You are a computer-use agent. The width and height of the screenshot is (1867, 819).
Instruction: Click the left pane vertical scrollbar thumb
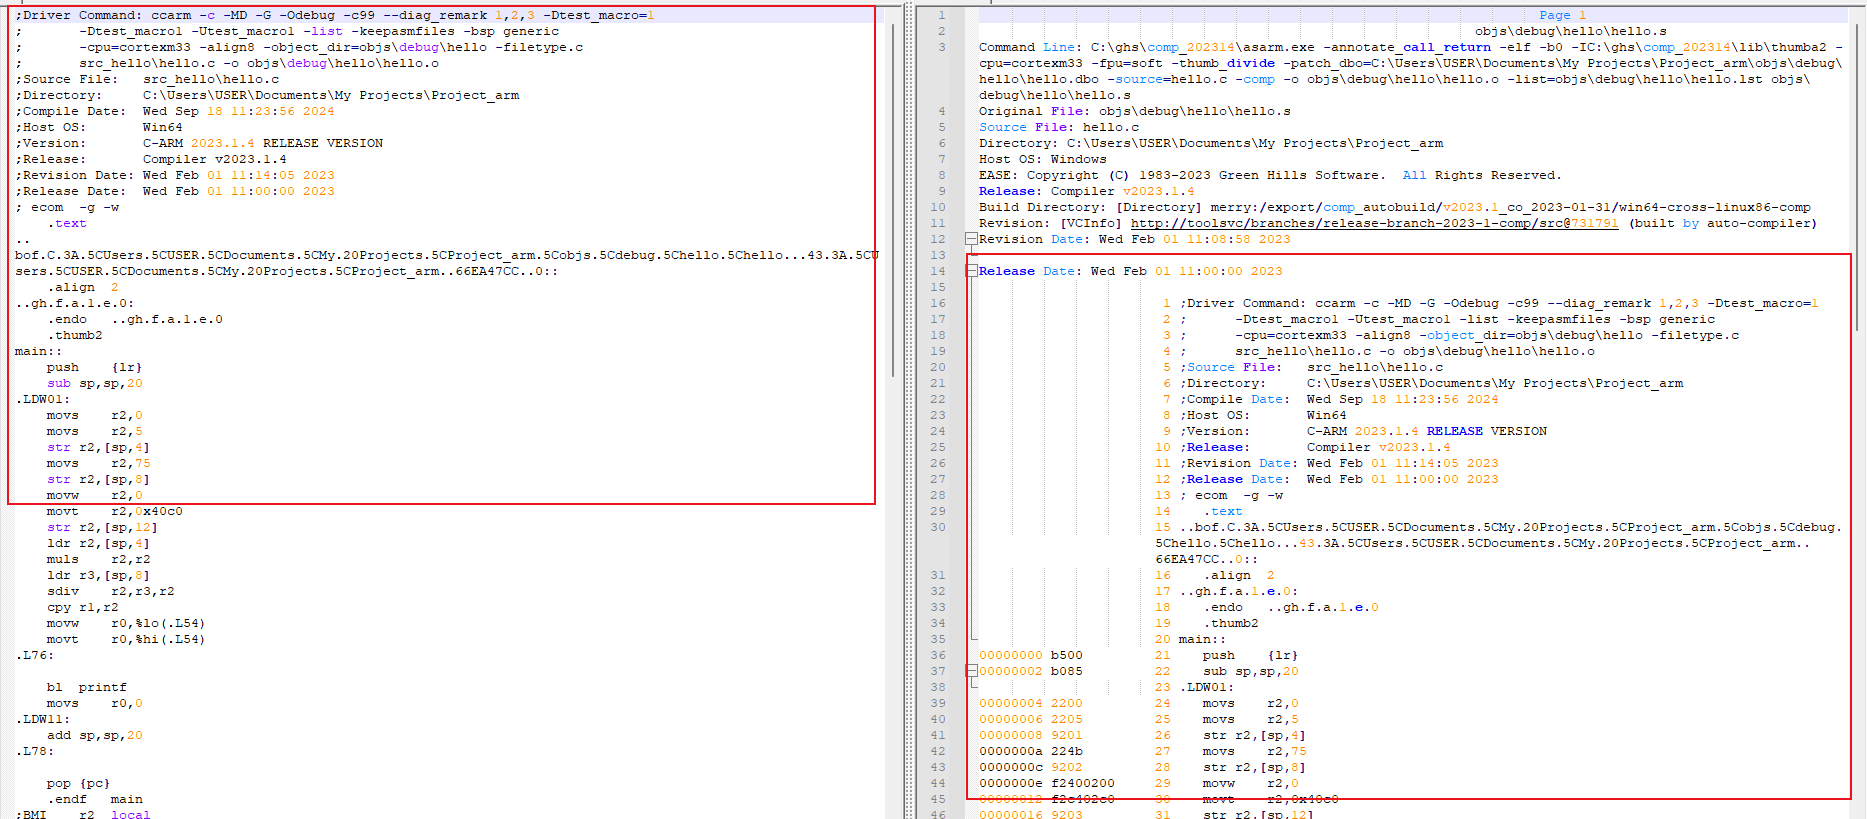coord(893,200)
